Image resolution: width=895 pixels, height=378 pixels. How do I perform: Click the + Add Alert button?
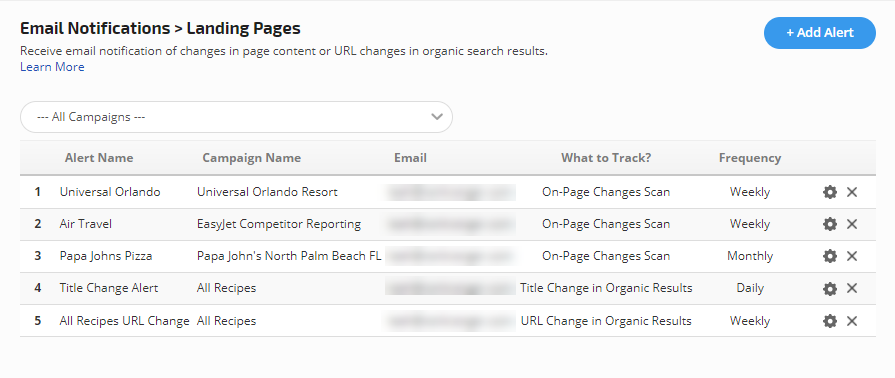coord(820,33)
